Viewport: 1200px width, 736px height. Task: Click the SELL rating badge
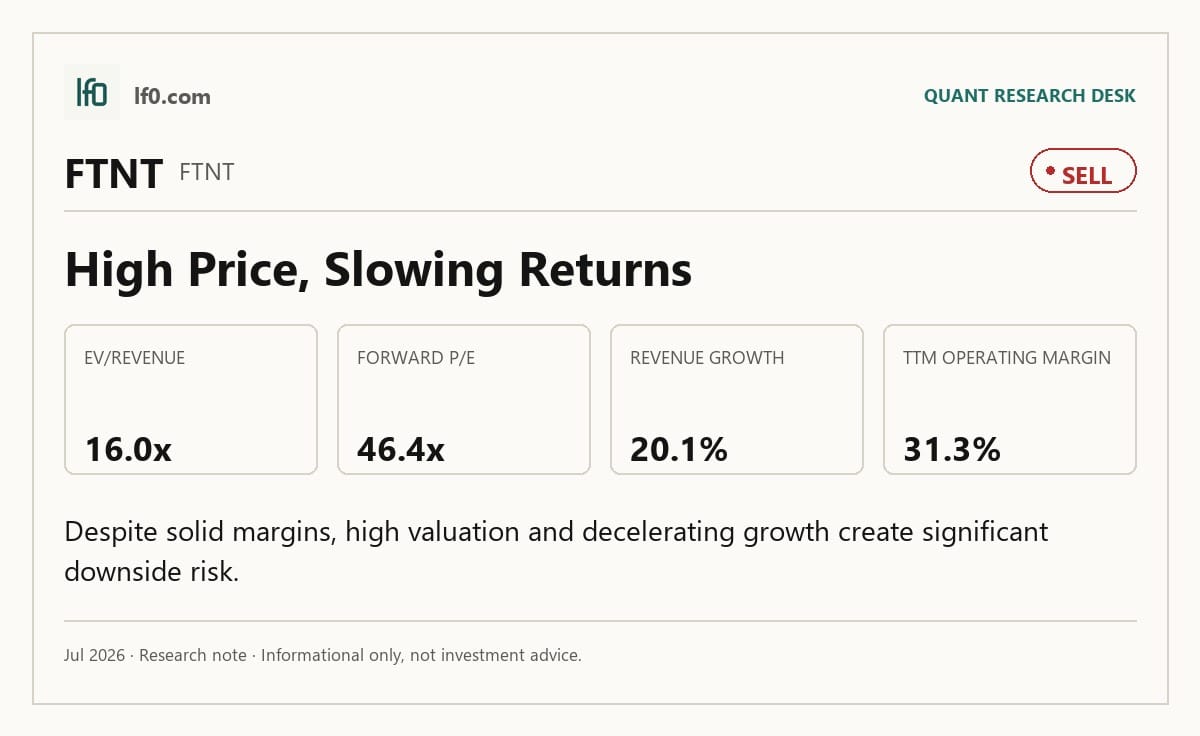1083,172
